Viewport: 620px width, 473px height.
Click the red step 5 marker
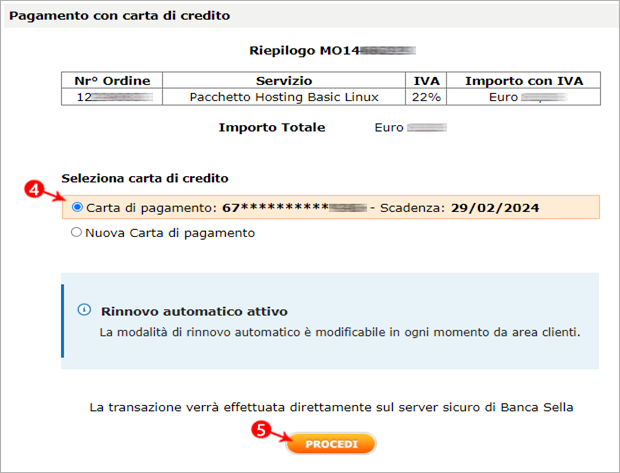click(261, 429)
